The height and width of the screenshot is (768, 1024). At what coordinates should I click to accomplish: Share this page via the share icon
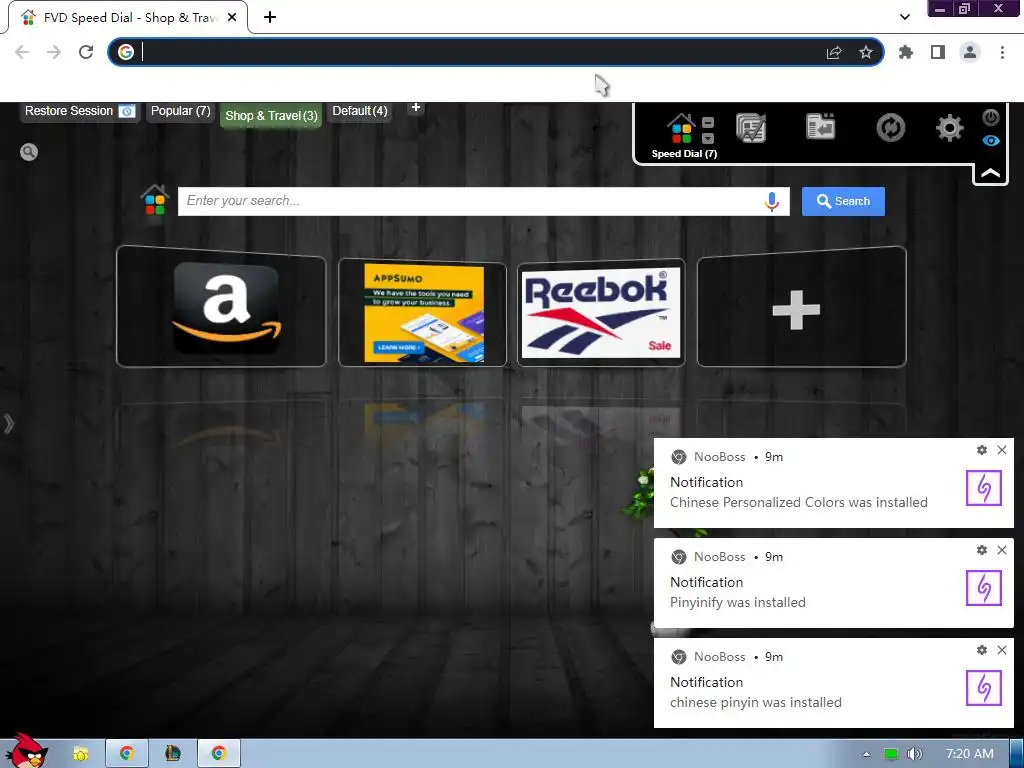[x=834, y=52]
